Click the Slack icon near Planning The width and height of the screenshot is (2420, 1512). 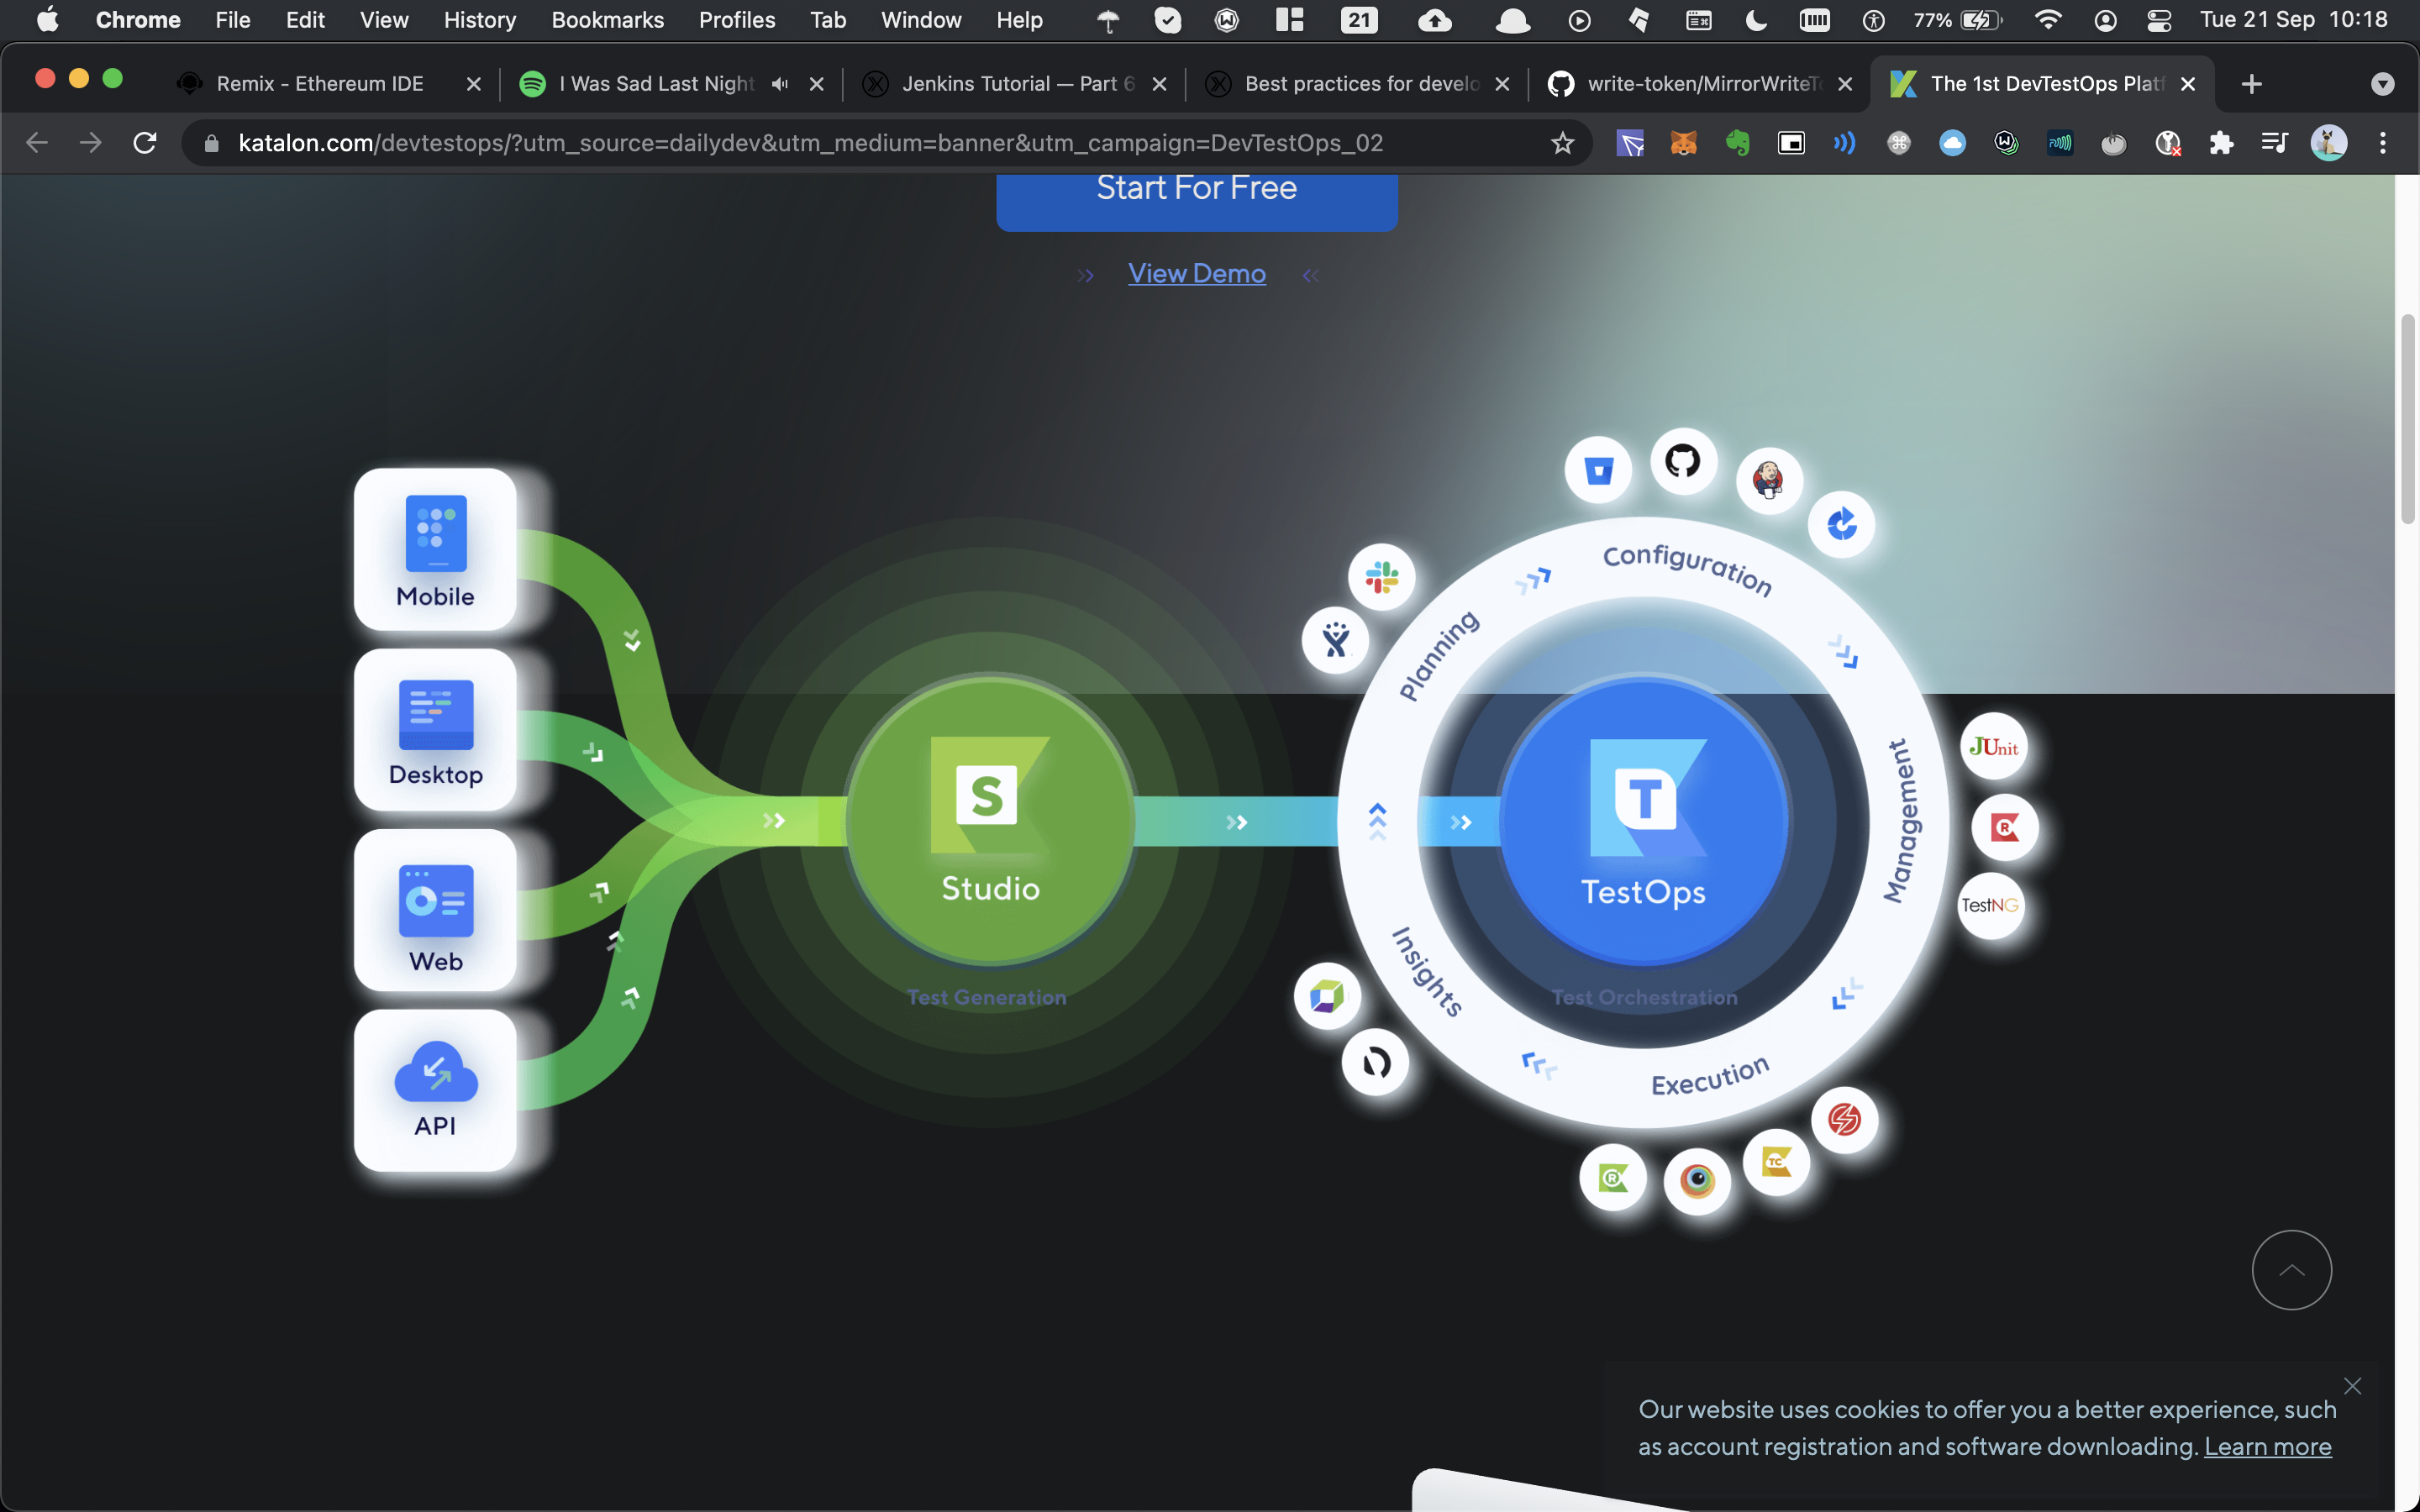(x=1381, y=577)
